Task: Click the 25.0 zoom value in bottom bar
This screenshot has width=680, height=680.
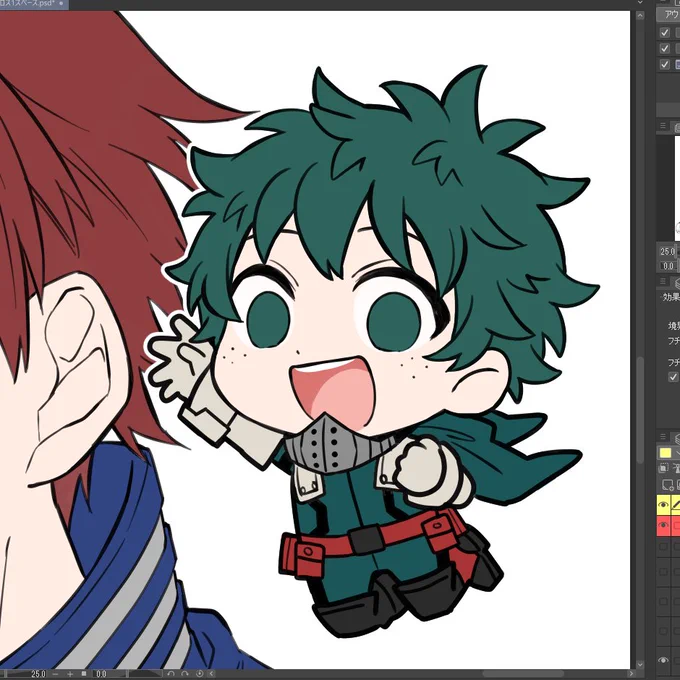Action: point(38,674)
